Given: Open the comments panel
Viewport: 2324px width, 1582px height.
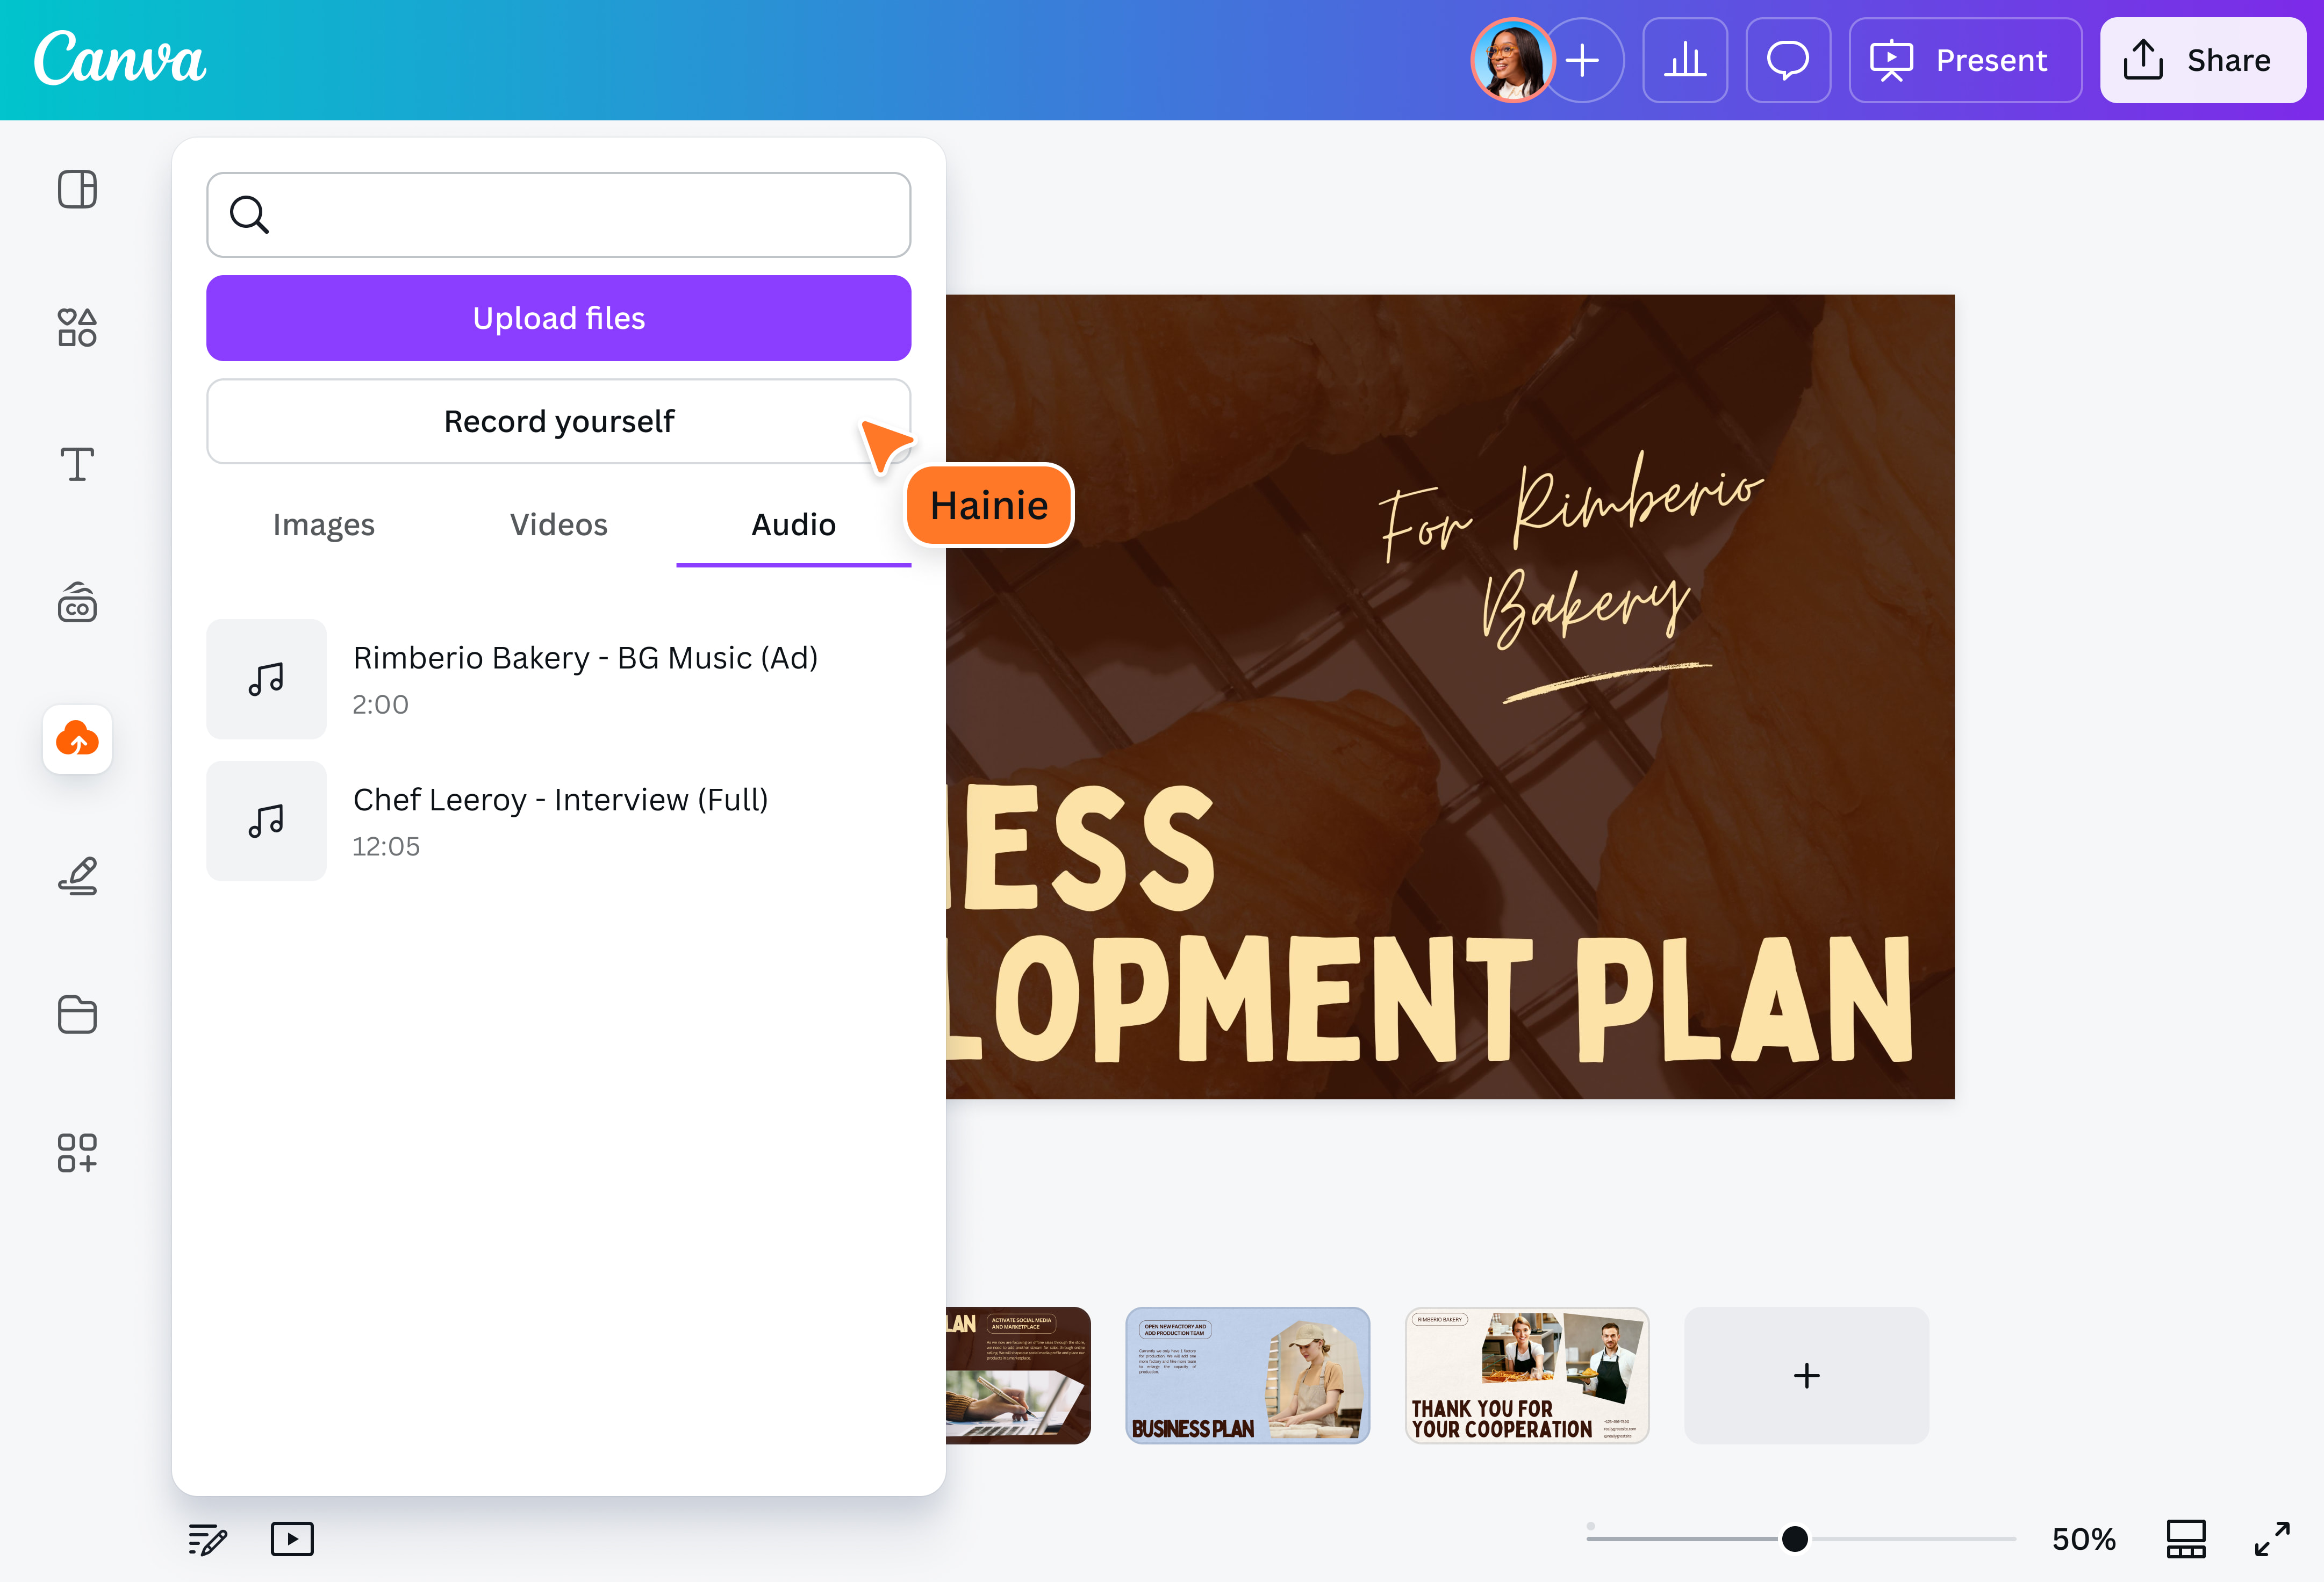Looking at the screenshot, I should (x=1788, y=60).
